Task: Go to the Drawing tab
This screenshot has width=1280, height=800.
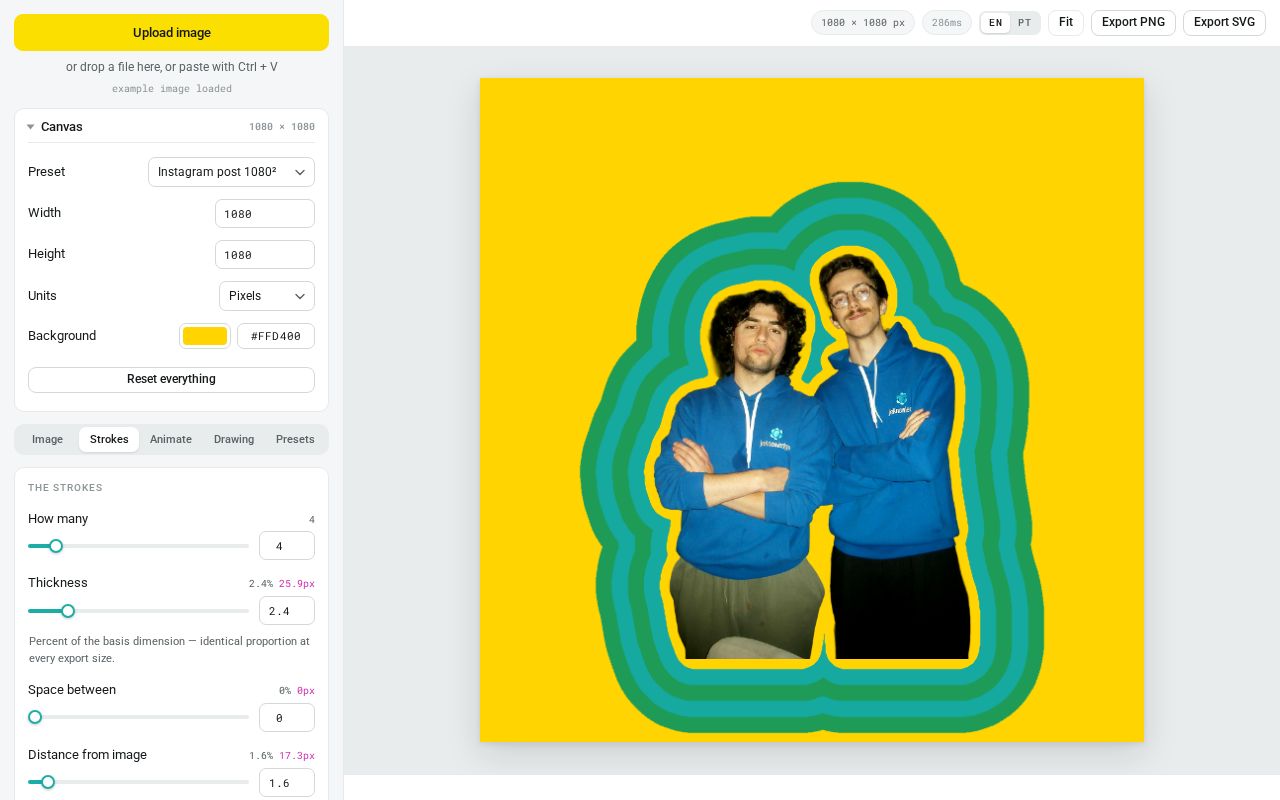Action: (x=234, y=440)
